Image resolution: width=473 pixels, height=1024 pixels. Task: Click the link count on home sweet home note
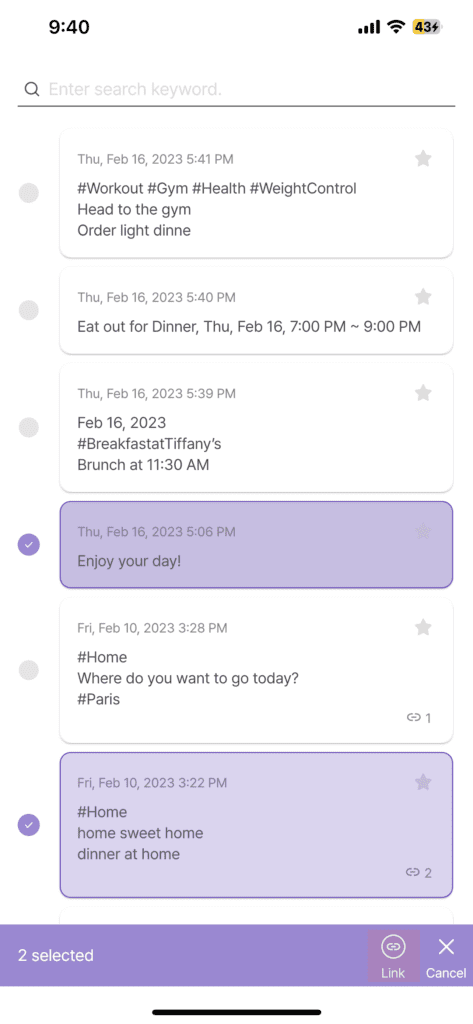419,872
